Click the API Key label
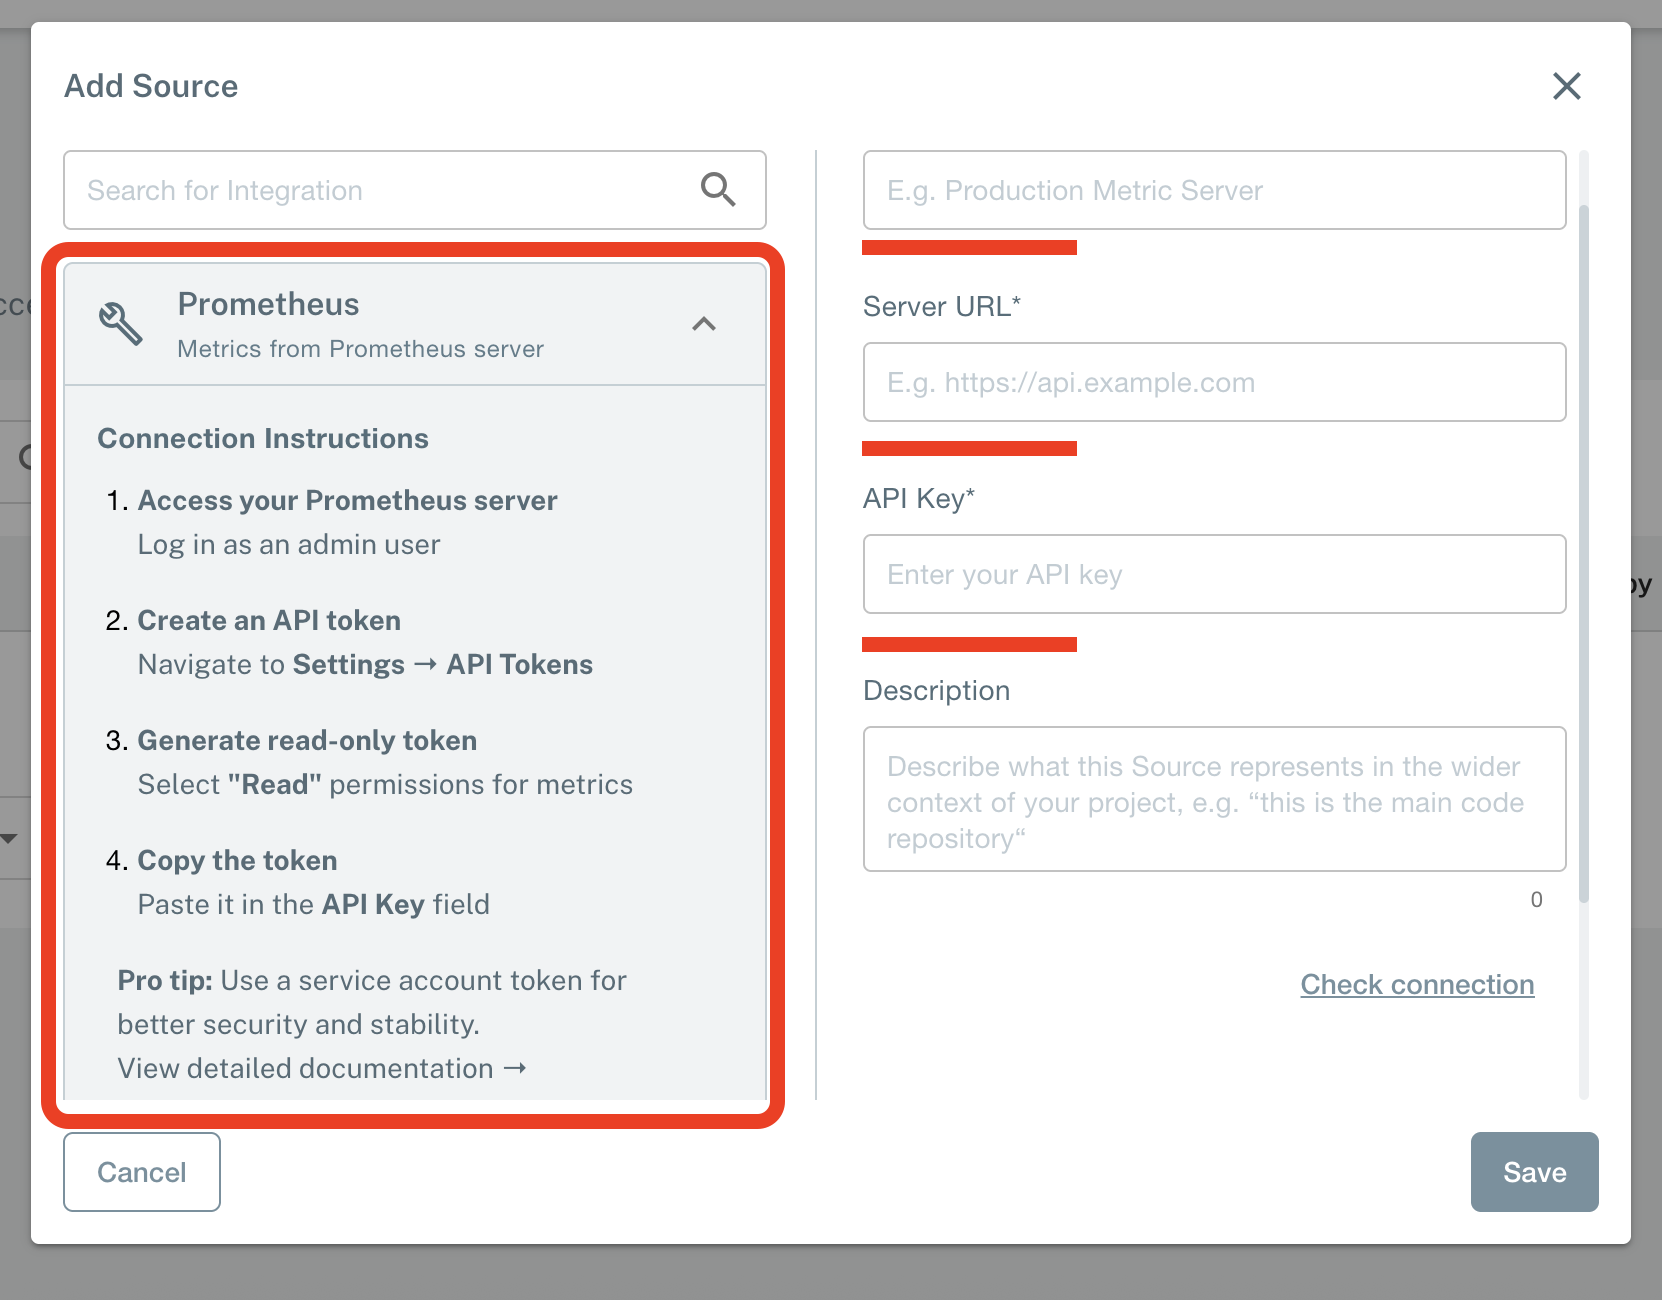The image size is (1662, 1300). 918,498
